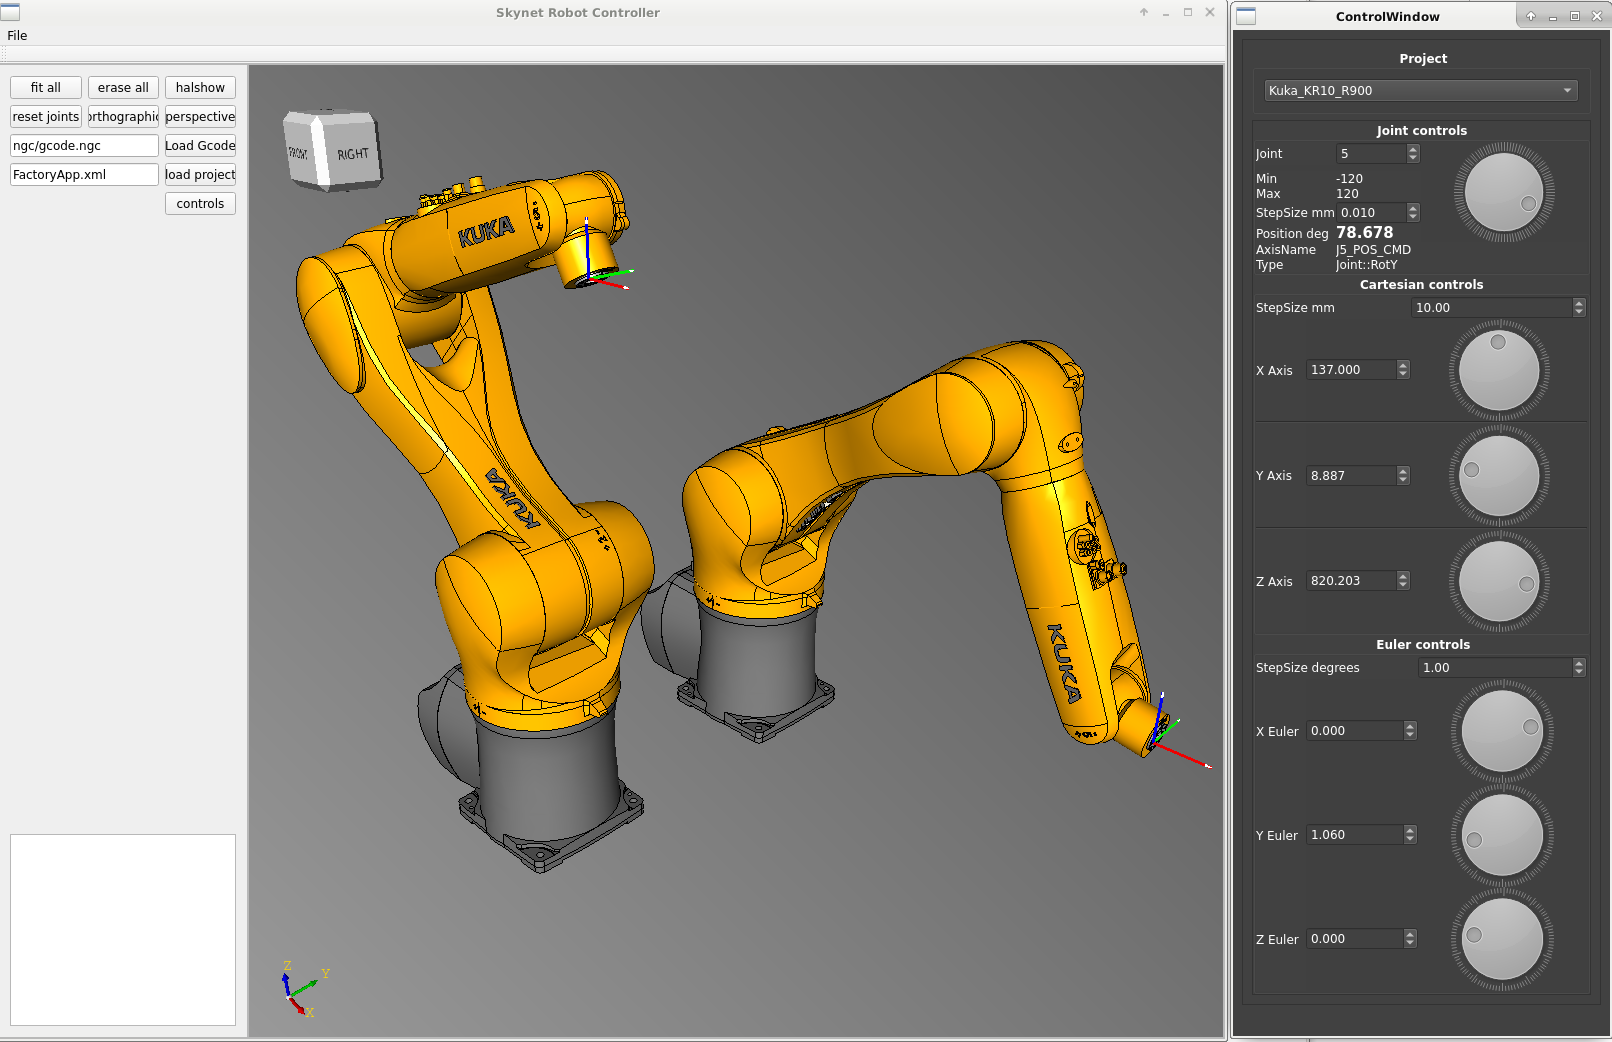
Task: Click keep-above arrow in Skynet title bar
Action: (x=1144, y=12)
